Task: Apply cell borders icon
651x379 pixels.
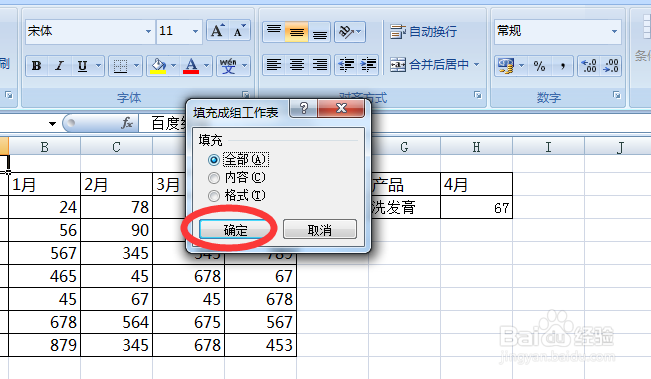Action: [x=120, y=66]
